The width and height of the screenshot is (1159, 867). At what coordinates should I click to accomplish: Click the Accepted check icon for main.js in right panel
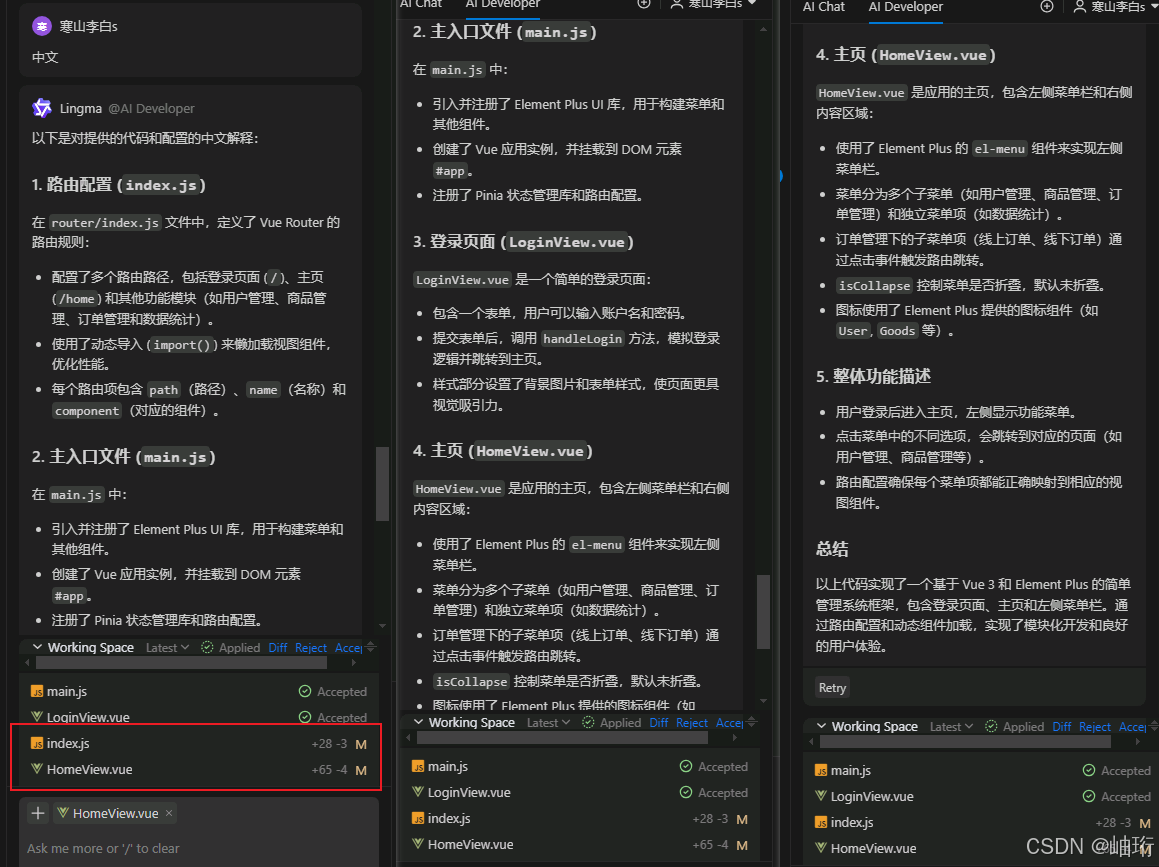1089,770
